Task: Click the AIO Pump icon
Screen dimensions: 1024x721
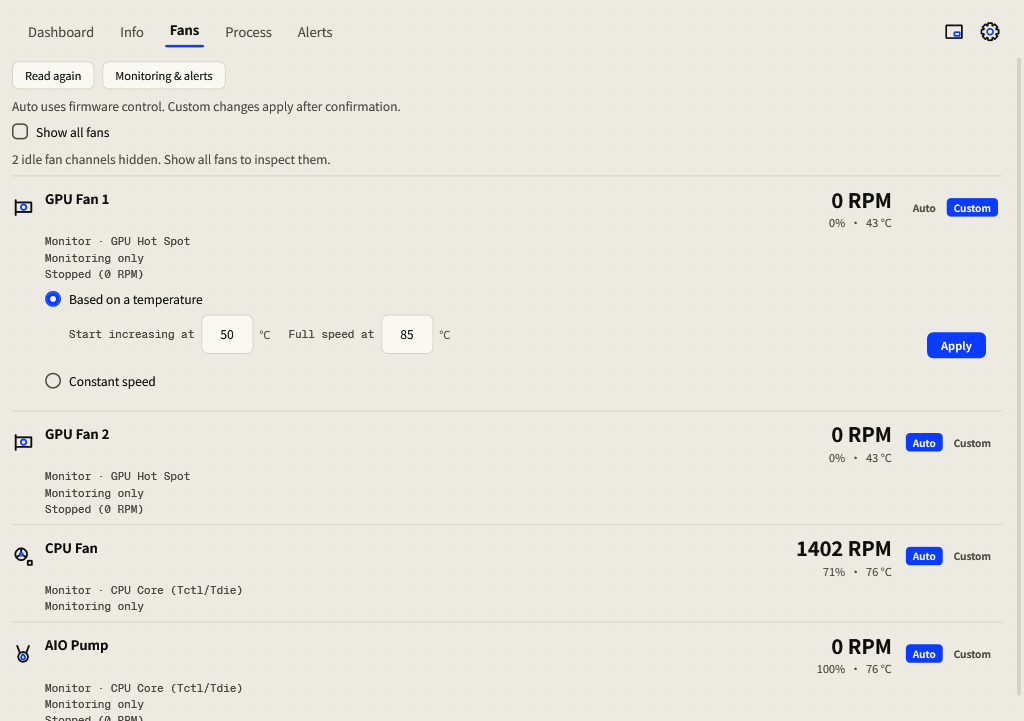Action: click(24, 653)
